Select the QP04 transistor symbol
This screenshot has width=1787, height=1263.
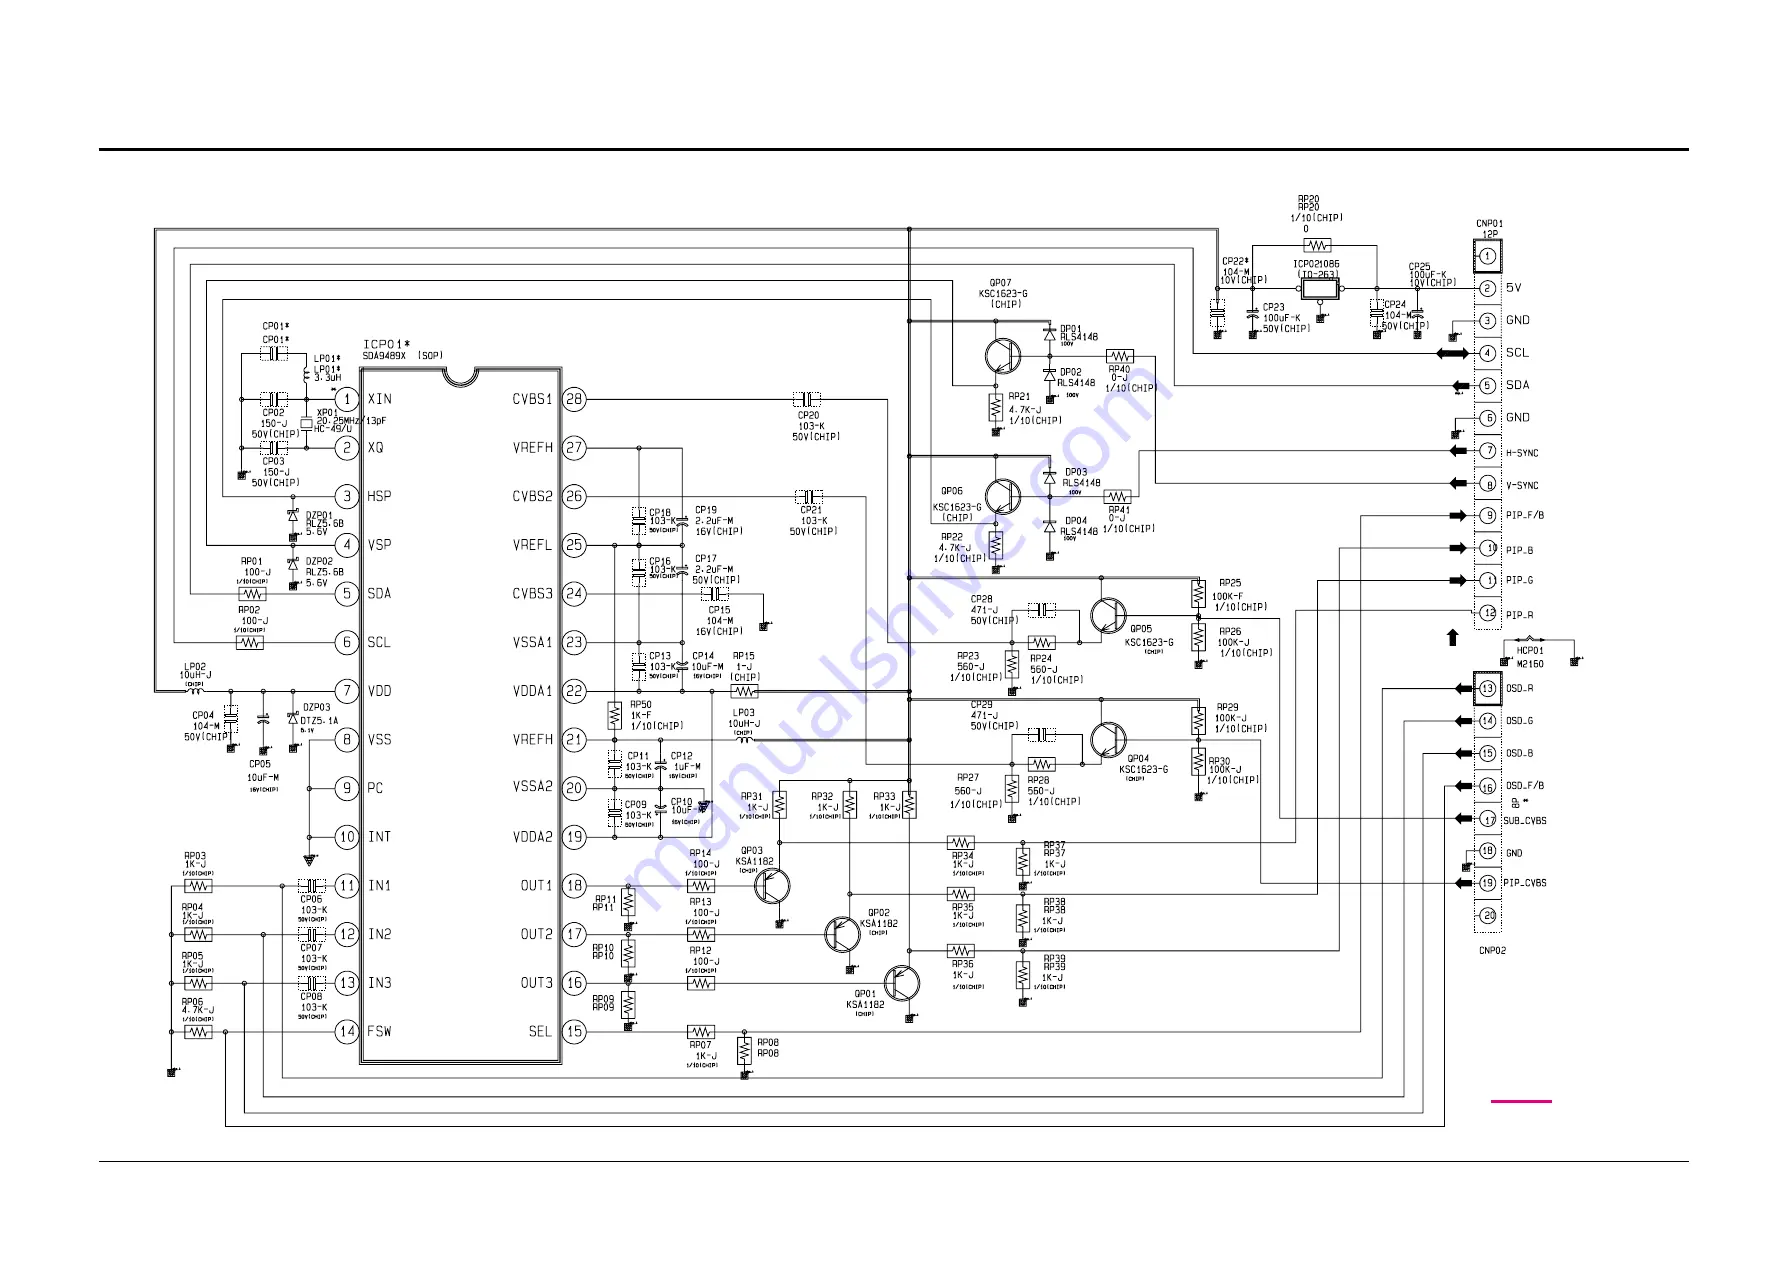point(1107,741)
